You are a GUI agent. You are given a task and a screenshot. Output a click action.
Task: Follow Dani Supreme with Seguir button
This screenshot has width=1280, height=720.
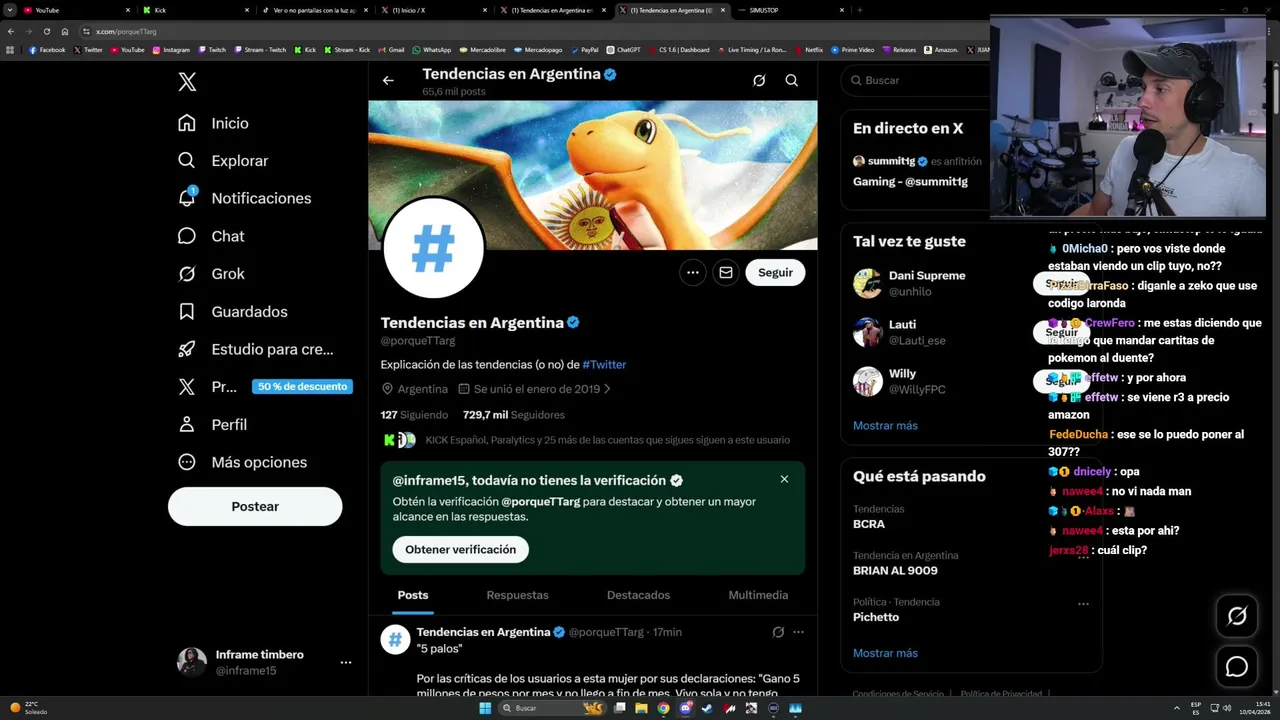(x=1061, y=284)
